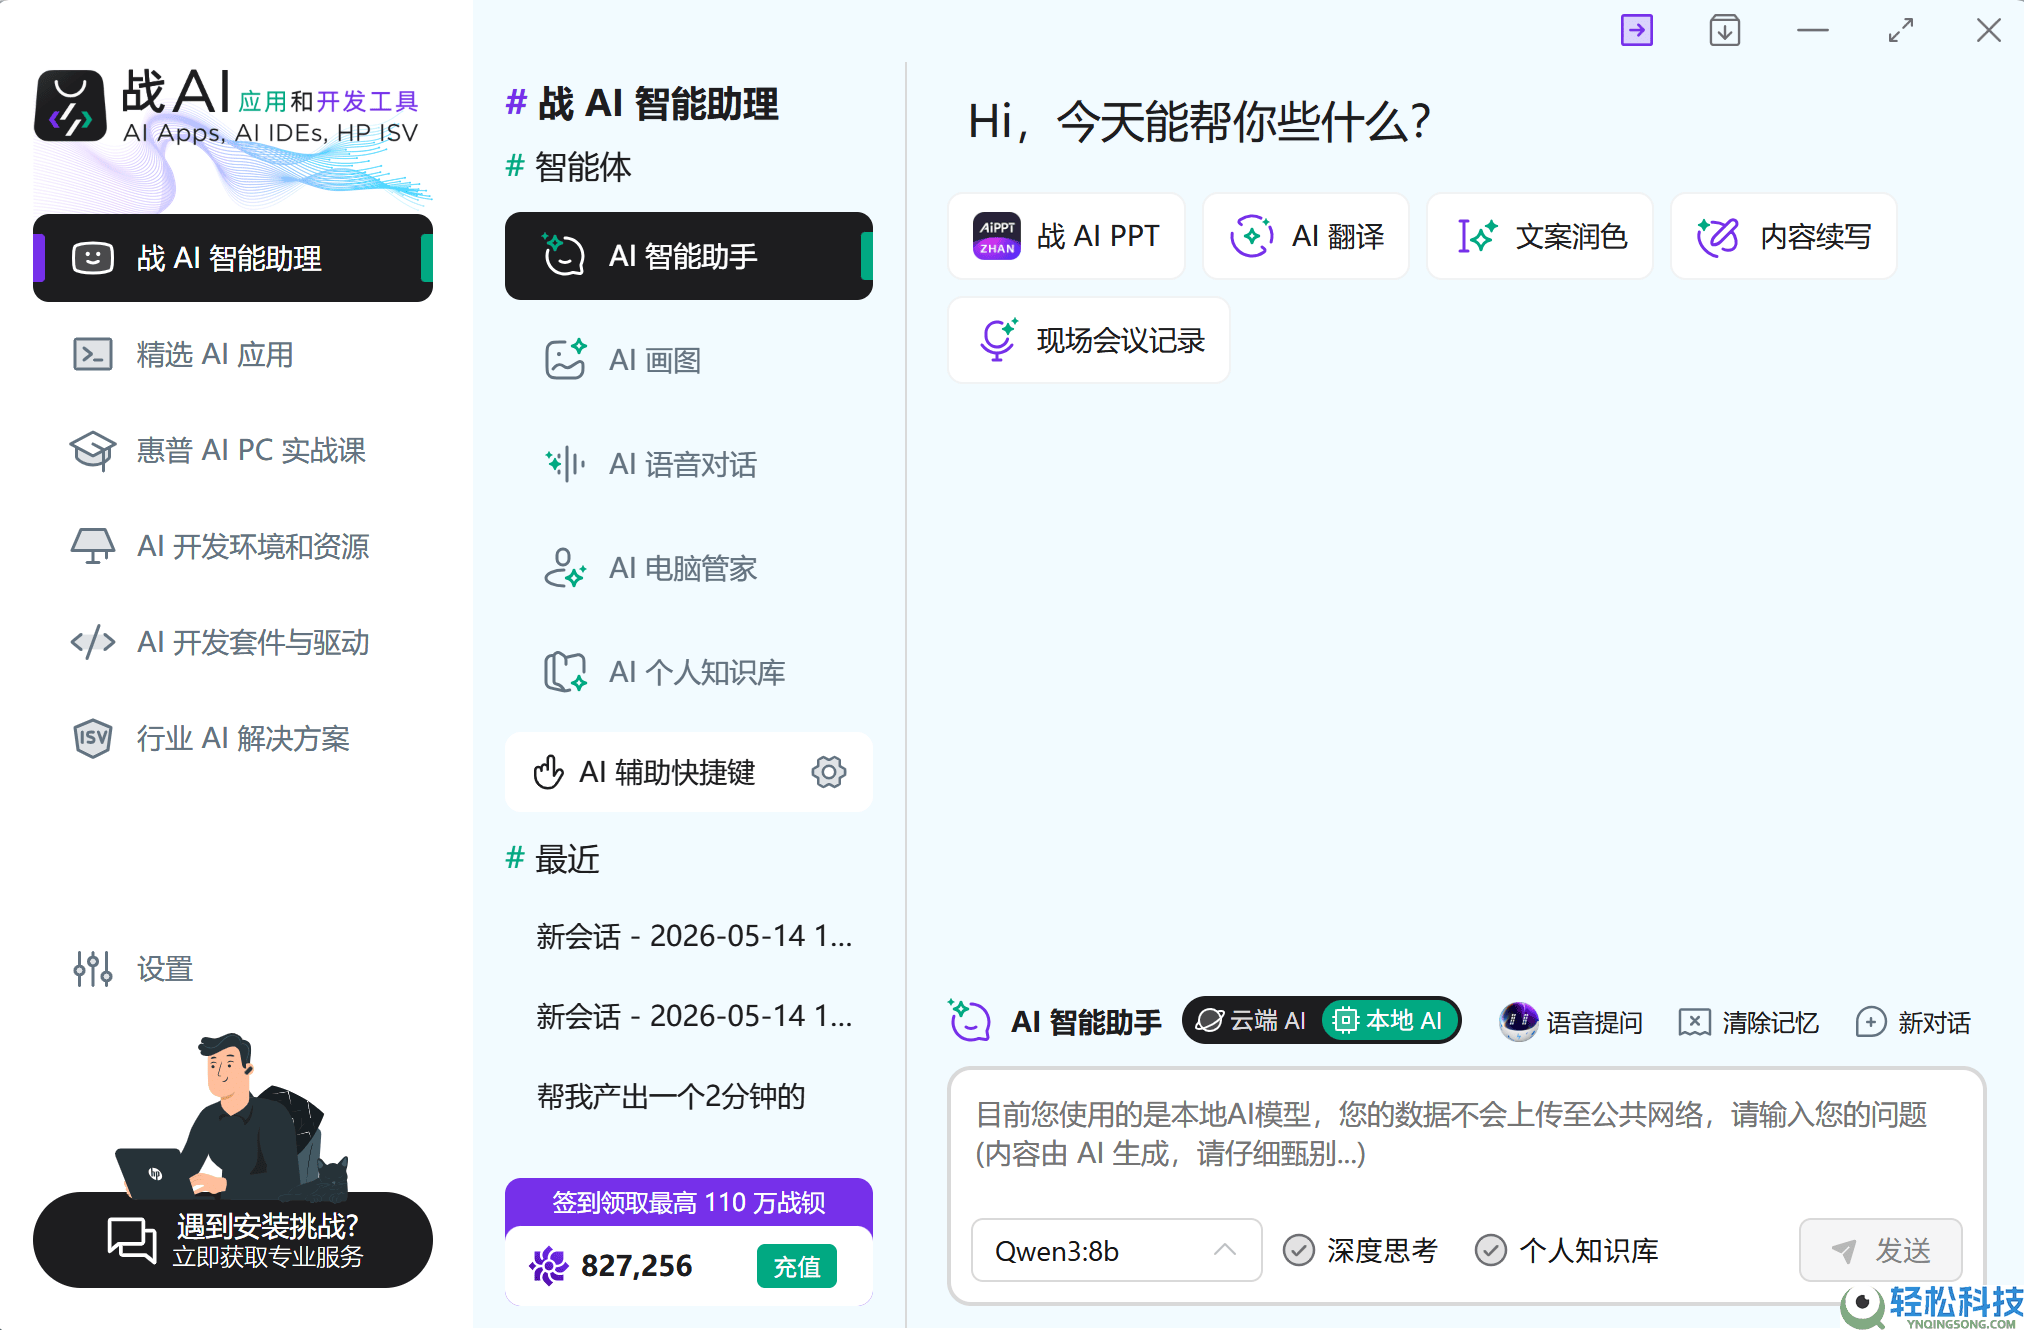Click the purple coin icon beside 827,256
Screen dimensions: 2024x1330
(548, 1266)
